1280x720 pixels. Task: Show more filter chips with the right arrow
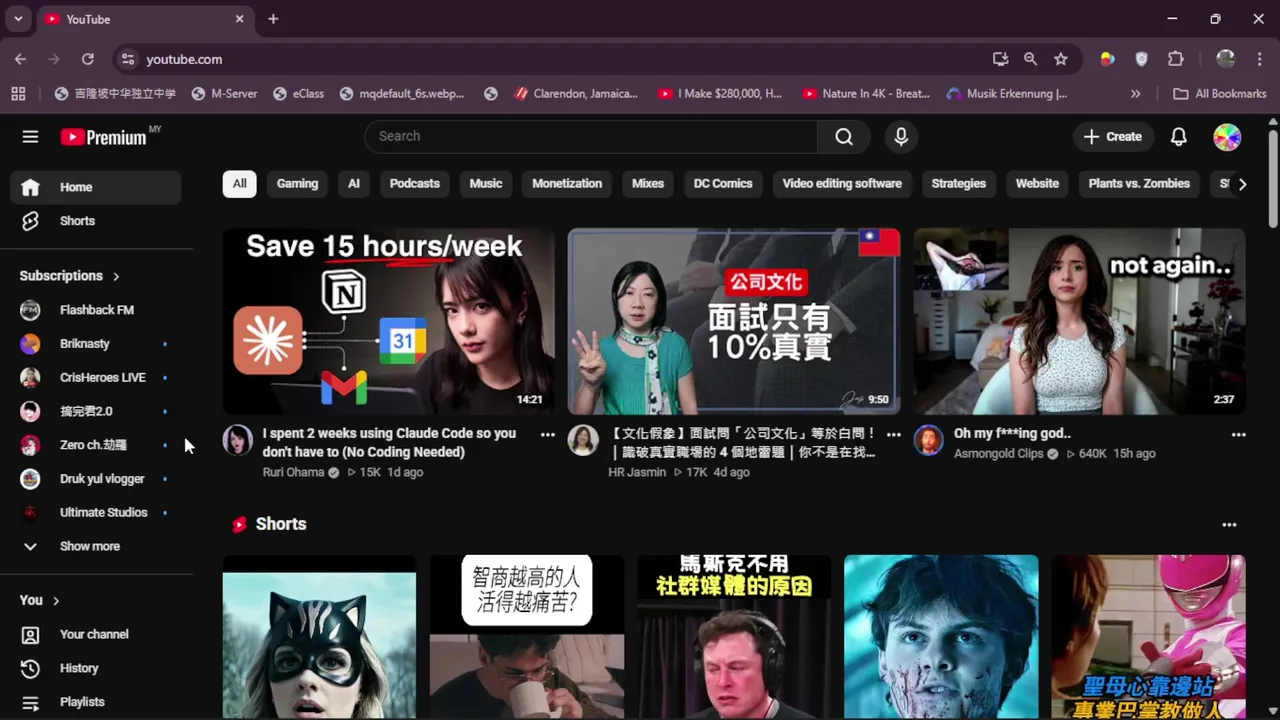[1242, 184]
